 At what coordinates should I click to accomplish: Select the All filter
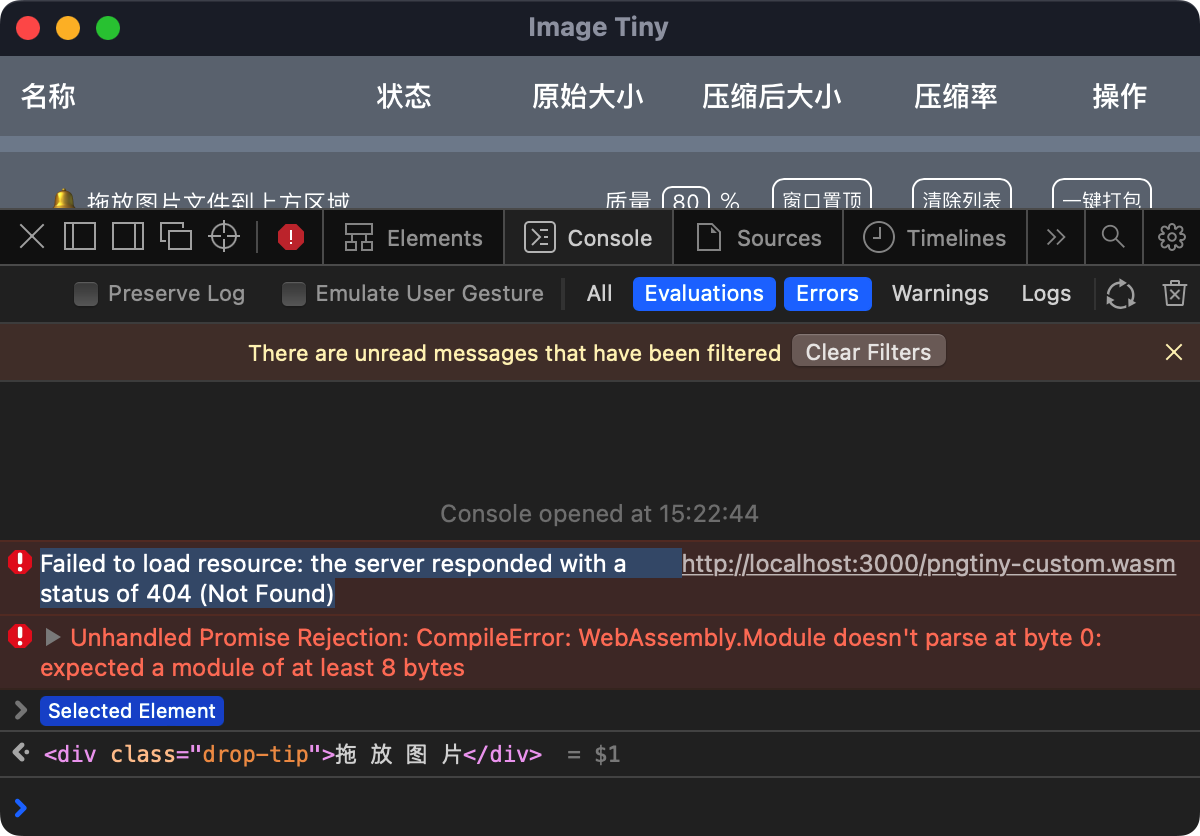coord(600,294)
